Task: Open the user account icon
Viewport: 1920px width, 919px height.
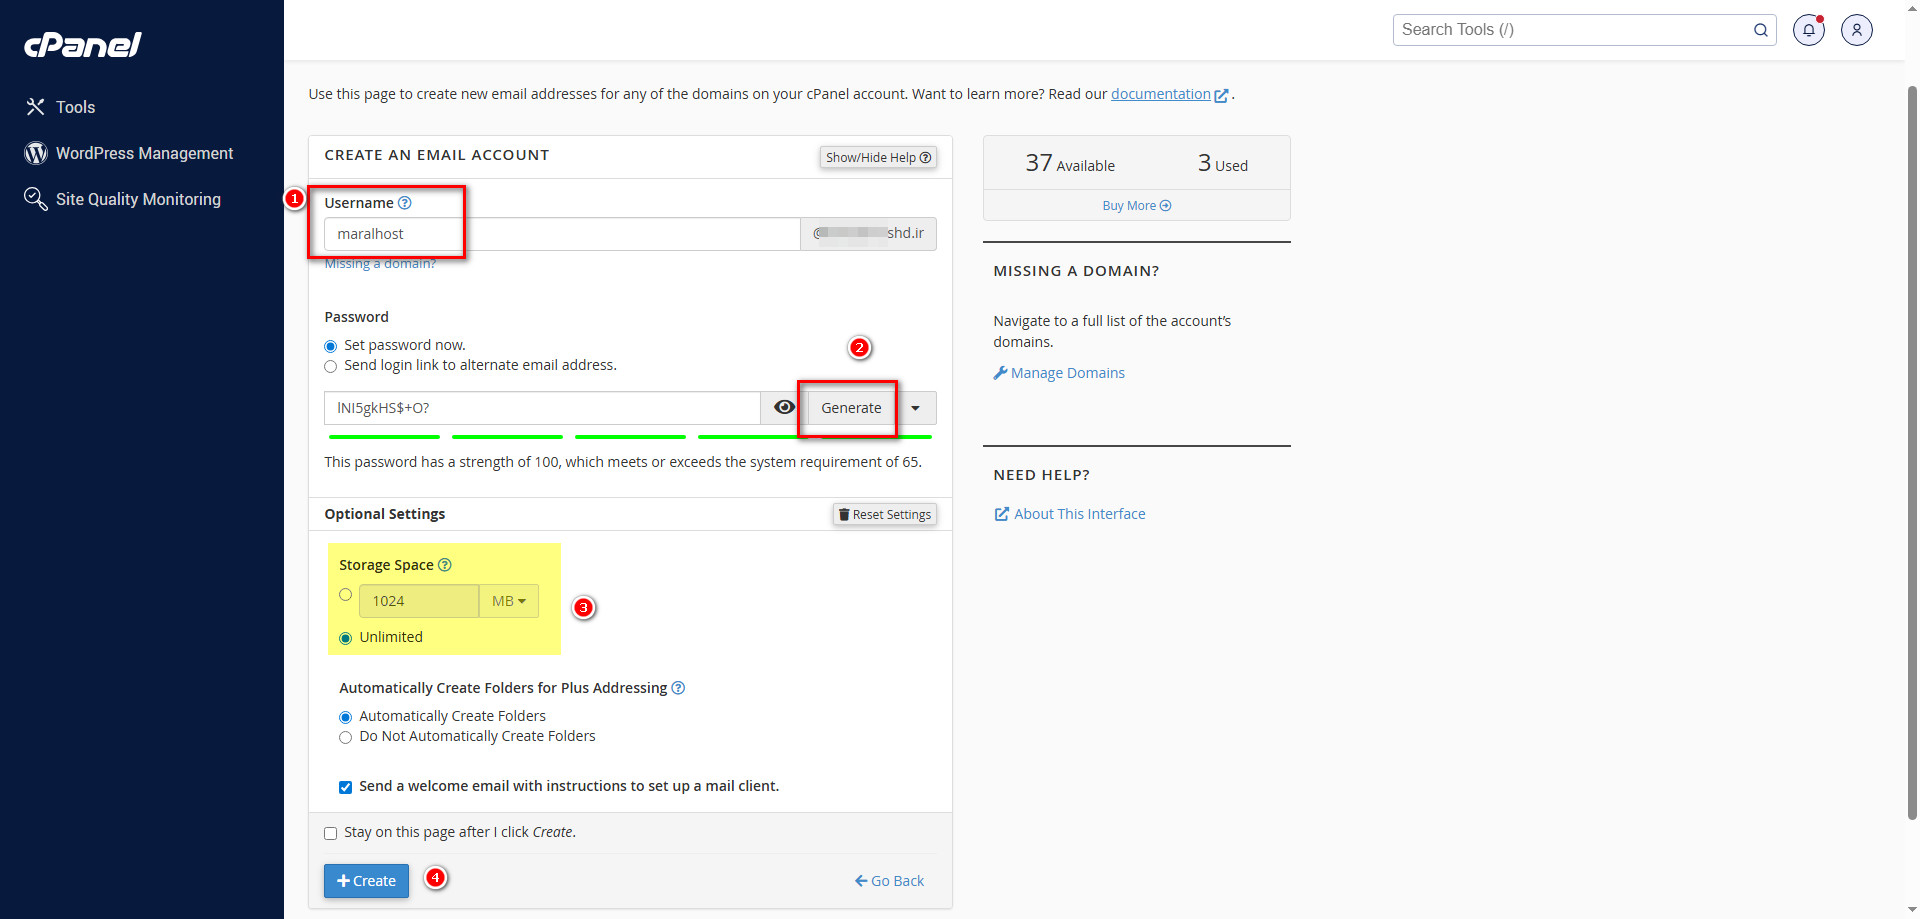Action: [x=1856, y=30]
